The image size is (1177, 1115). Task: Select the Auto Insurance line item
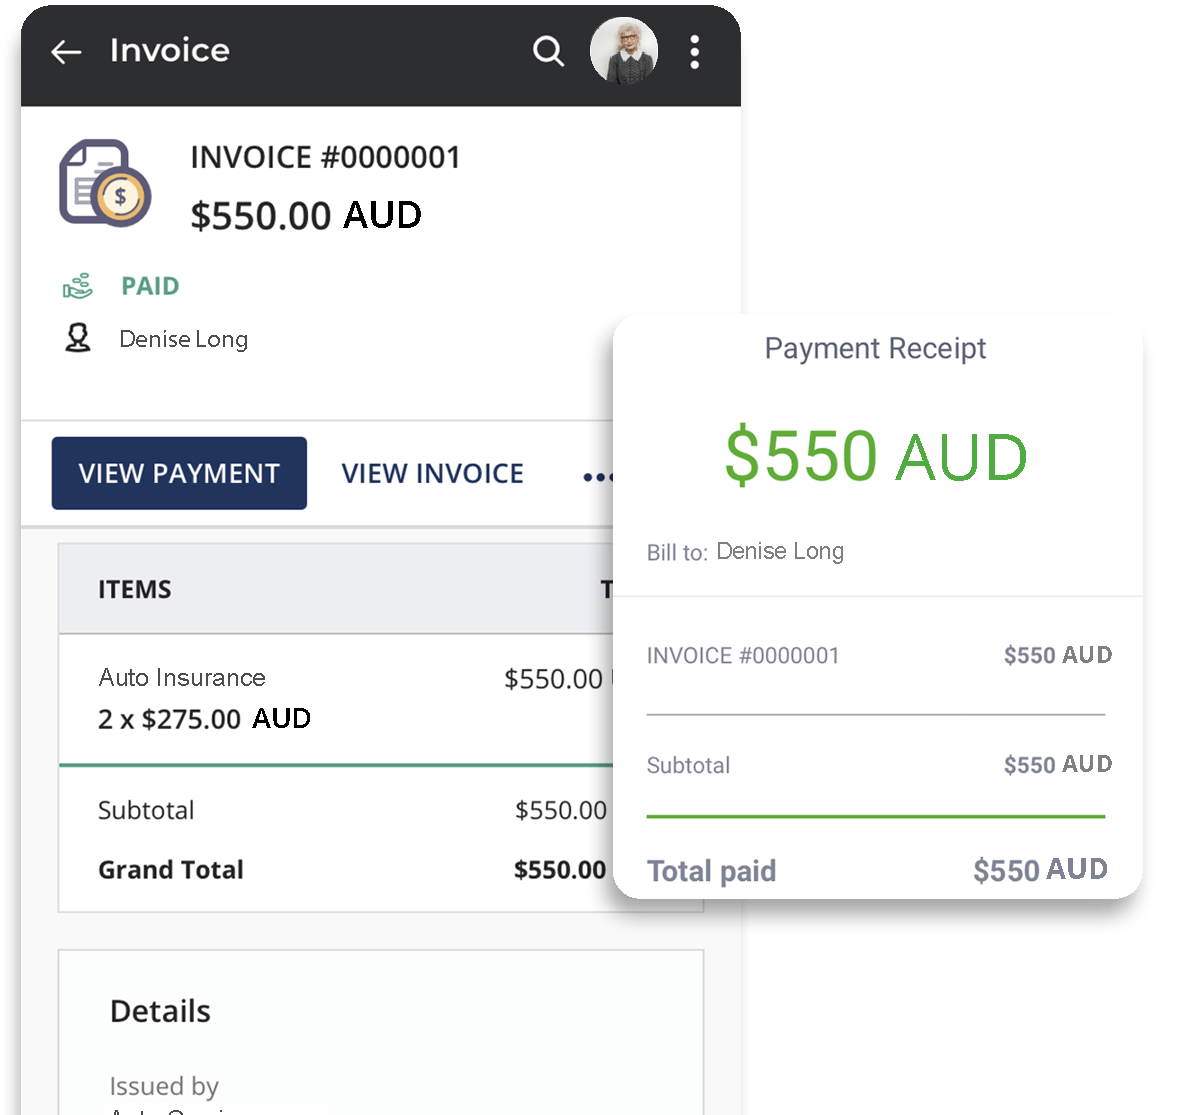(182, 678)
